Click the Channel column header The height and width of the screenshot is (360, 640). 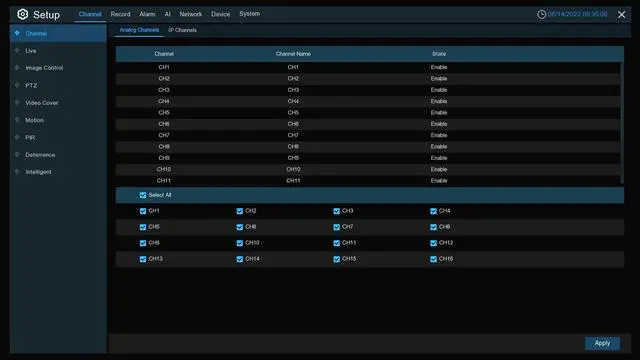[164, 54]
